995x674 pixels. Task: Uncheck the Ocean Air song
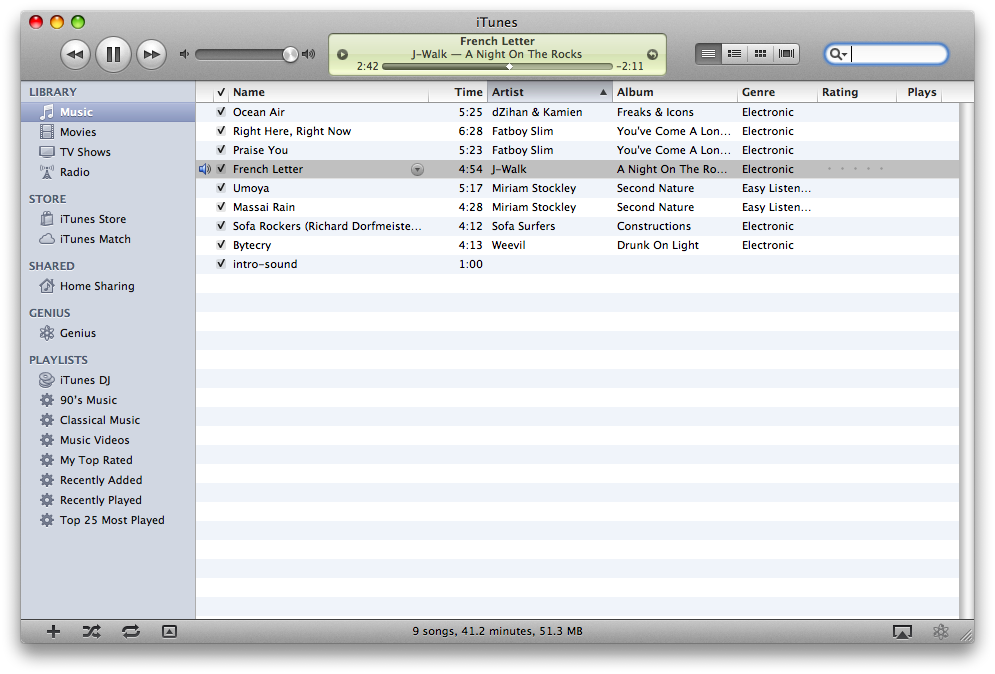pyautogui.click(x=221, y=112)
